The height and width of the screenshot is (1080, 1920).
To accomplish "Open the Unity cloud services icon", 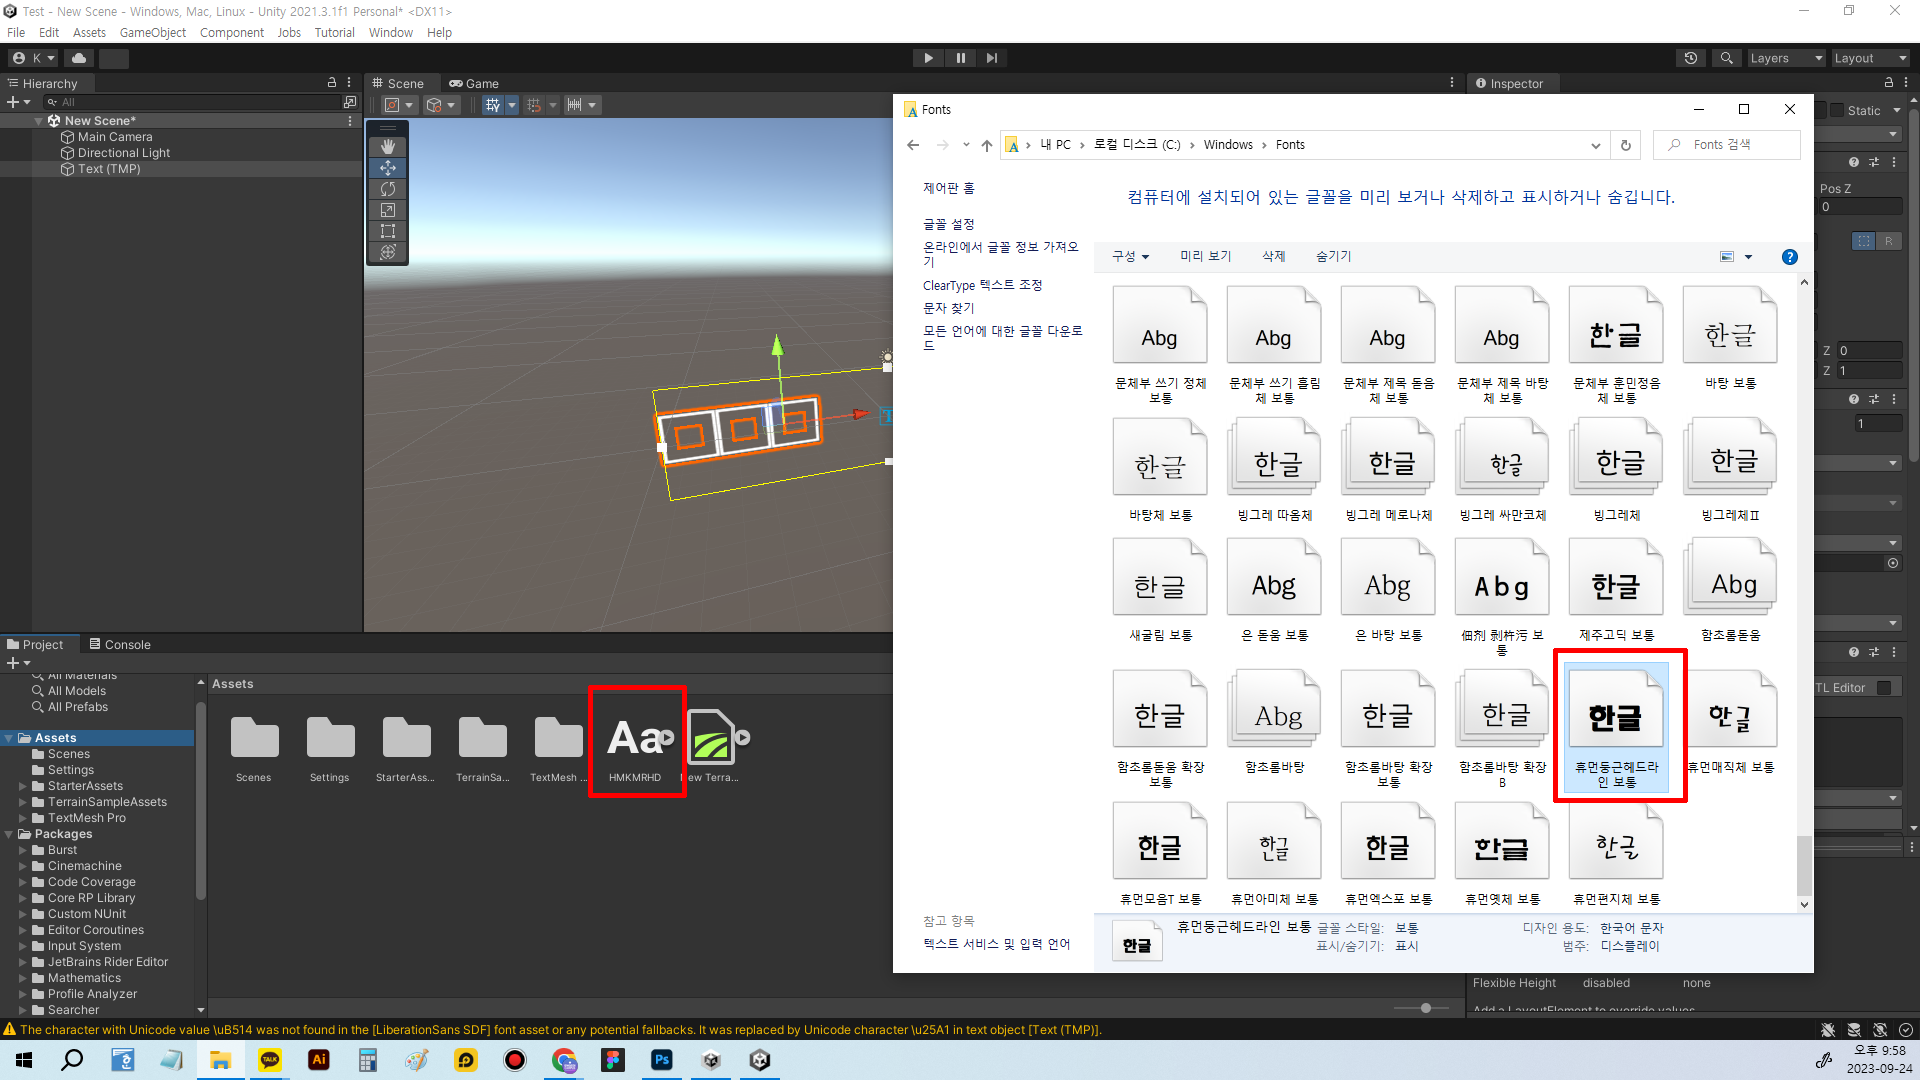I will pyautogui.click(x=79, y=58).
